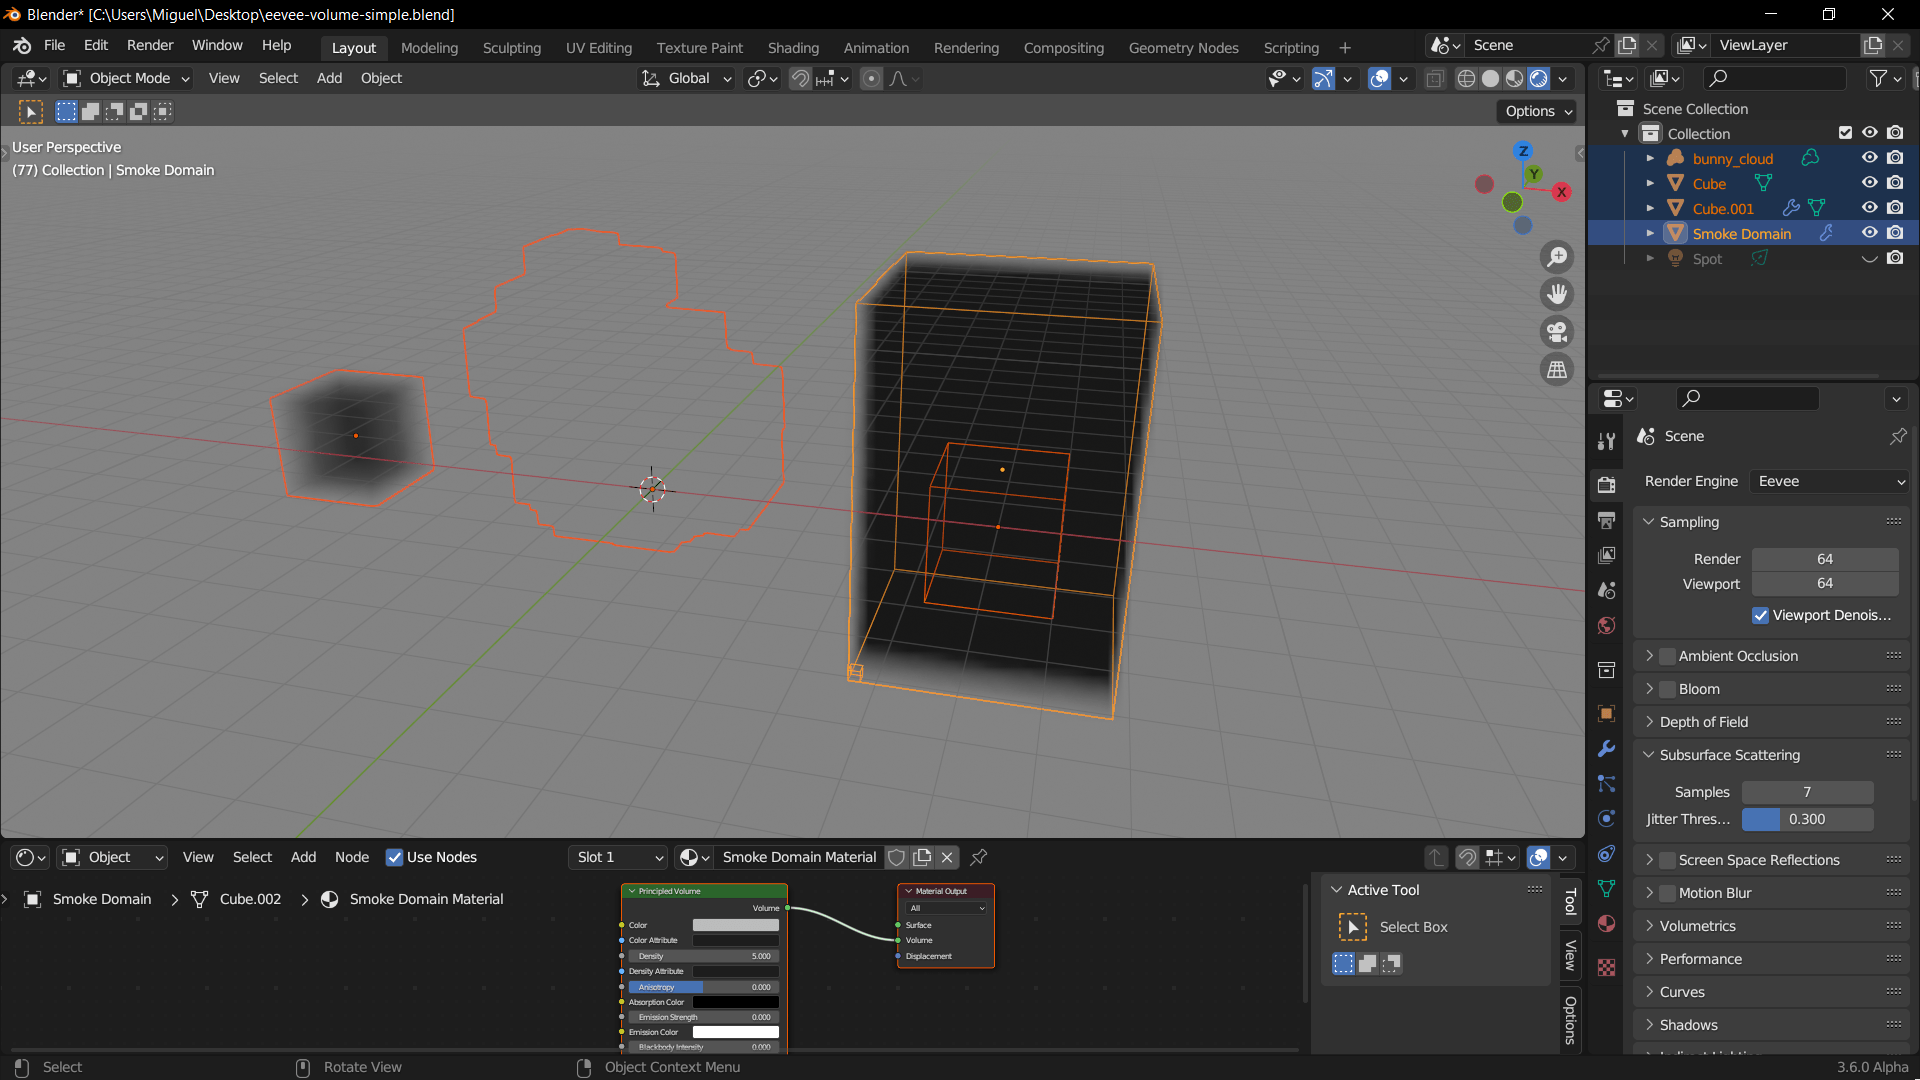Screen dimensions: 1920x1080
Task: Select the Select Box active tool
Action: pos(1352,927)
